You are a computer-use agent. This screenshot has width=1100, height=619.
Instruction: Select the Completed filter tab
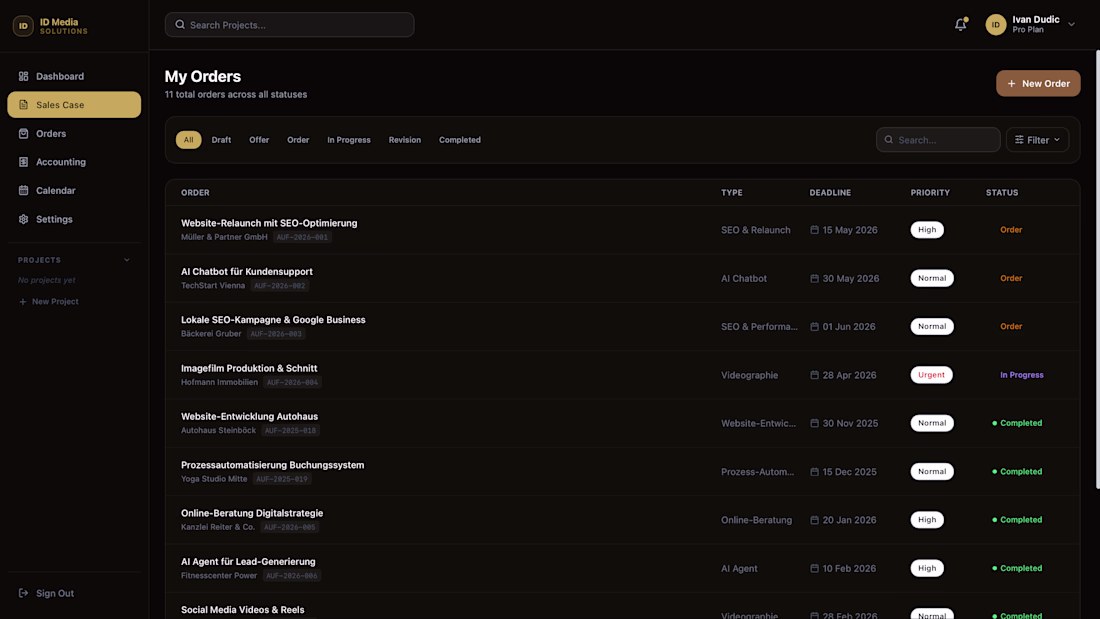(x=459, y=140)
